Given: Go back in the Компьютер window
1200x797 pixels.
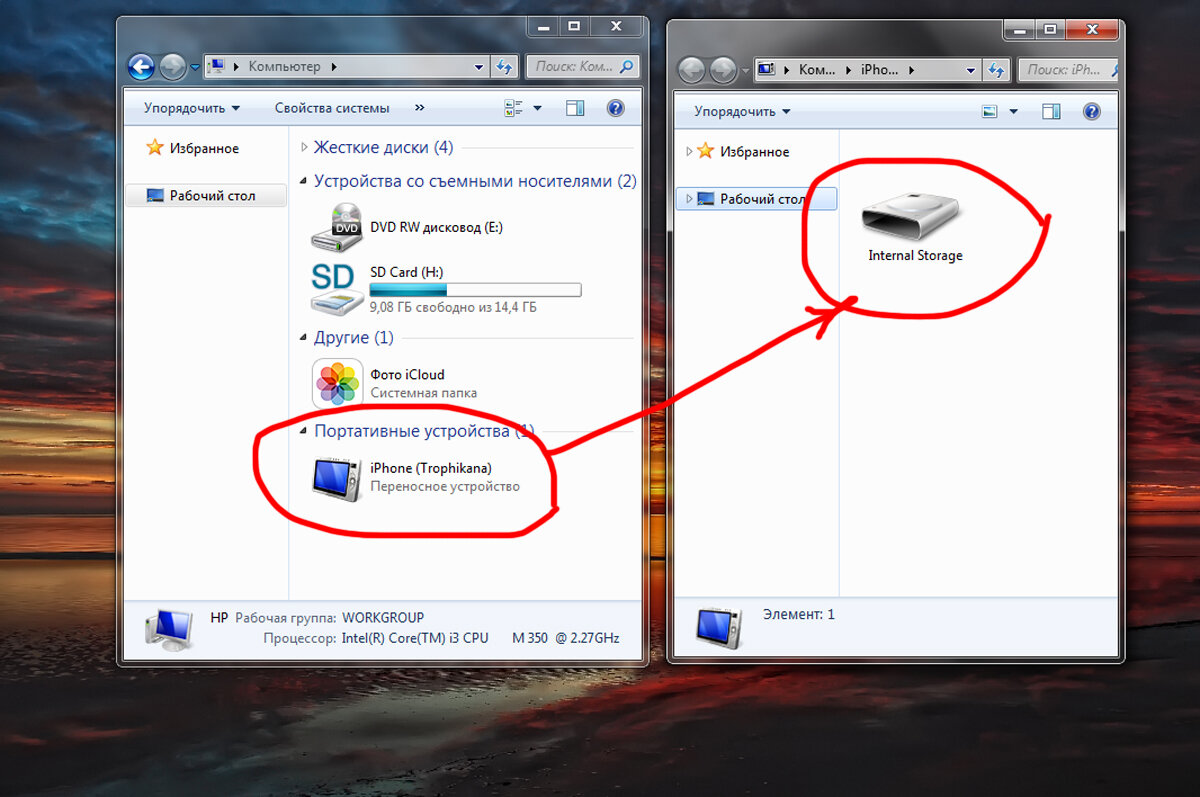Looking at the screenshot, I should pos(142,67).
